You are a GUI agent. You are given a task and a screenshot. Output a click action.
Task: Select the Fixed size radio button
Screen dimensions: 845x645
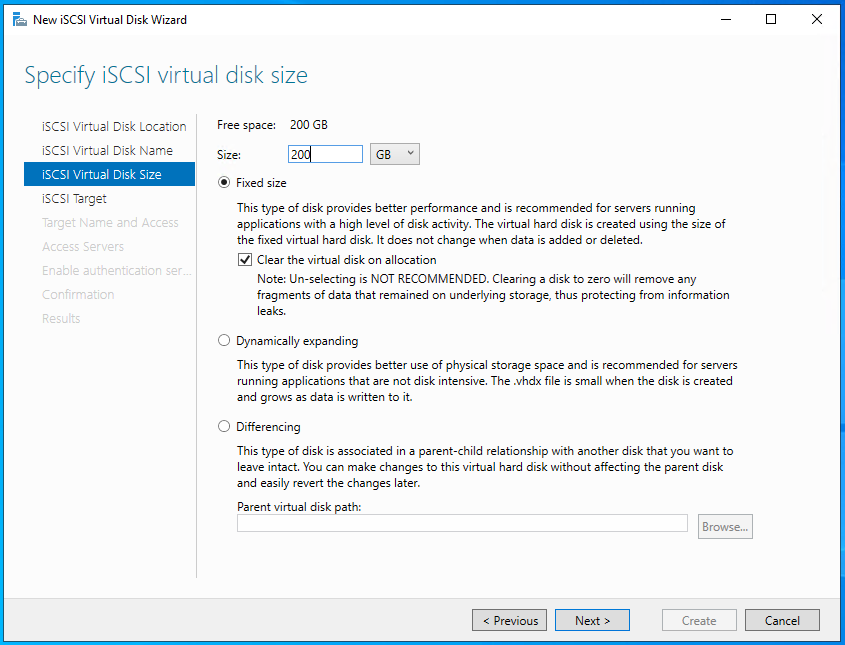224,183
